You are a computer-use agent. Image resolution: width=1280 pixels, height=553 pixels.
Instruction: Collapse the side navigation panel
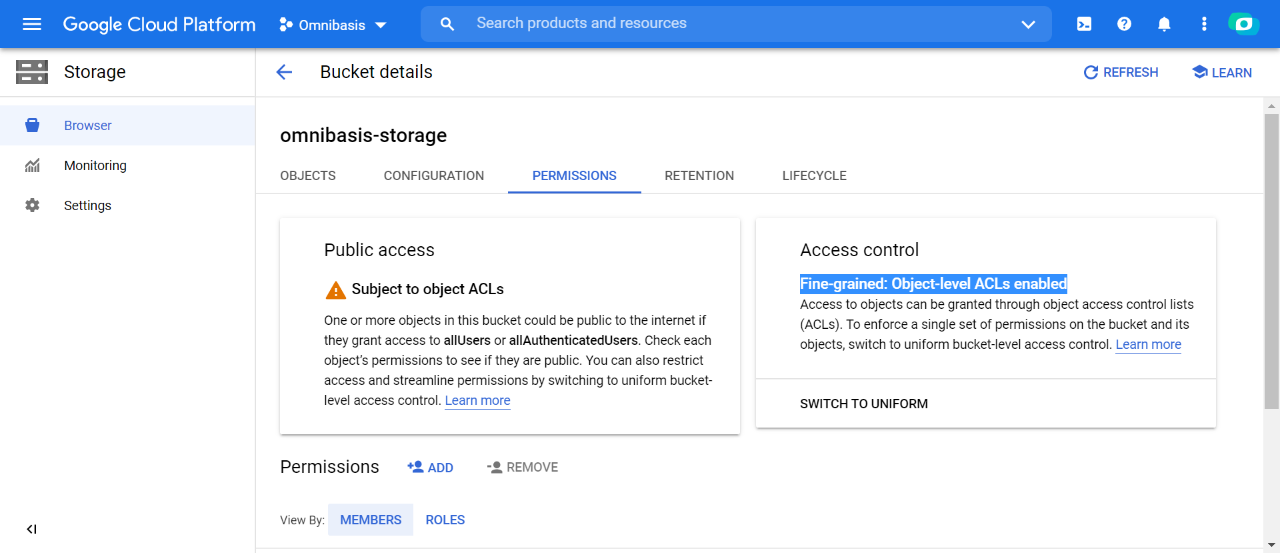[31, 529]
